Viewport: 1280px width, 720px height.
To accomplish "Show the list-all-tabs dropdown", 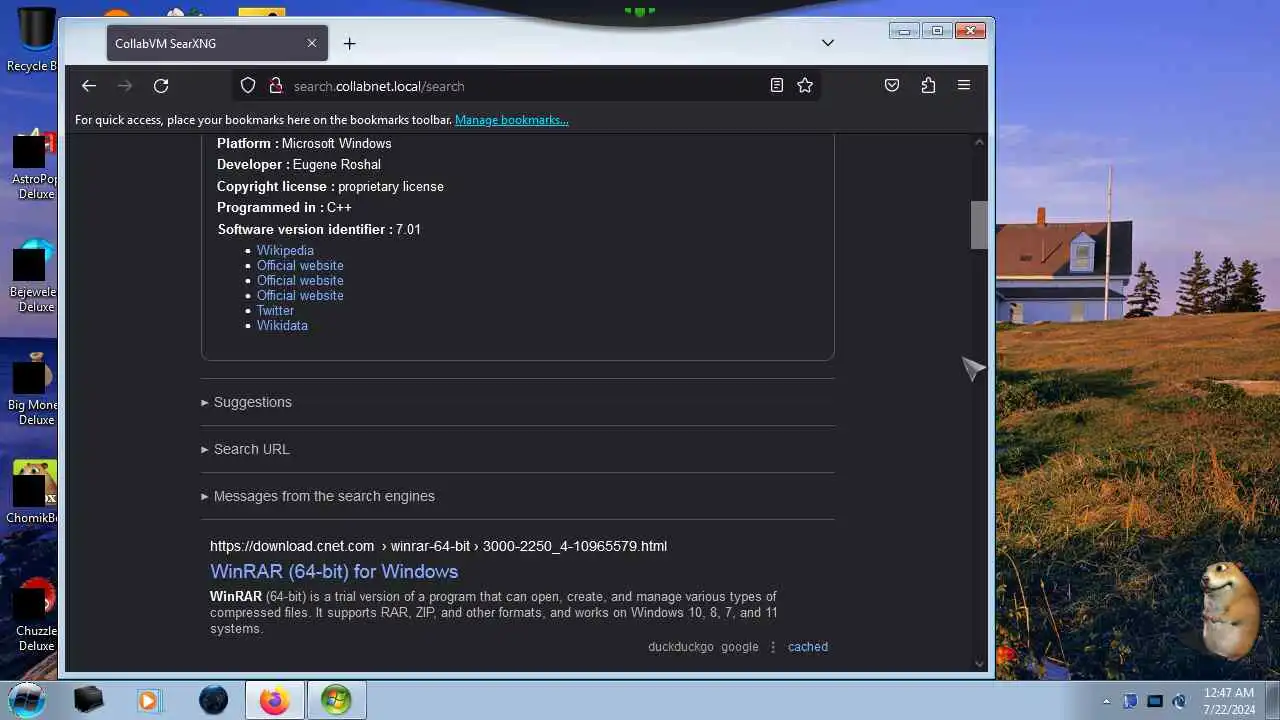I will tap(828, 43).
